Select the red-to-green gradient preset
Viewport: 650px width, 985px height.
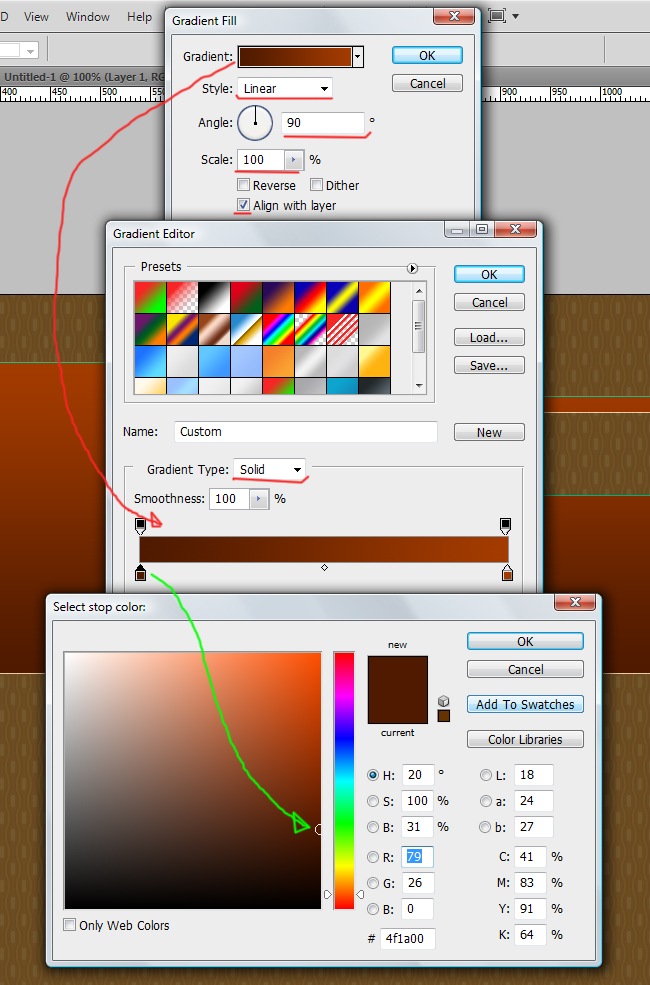point(150,297)
